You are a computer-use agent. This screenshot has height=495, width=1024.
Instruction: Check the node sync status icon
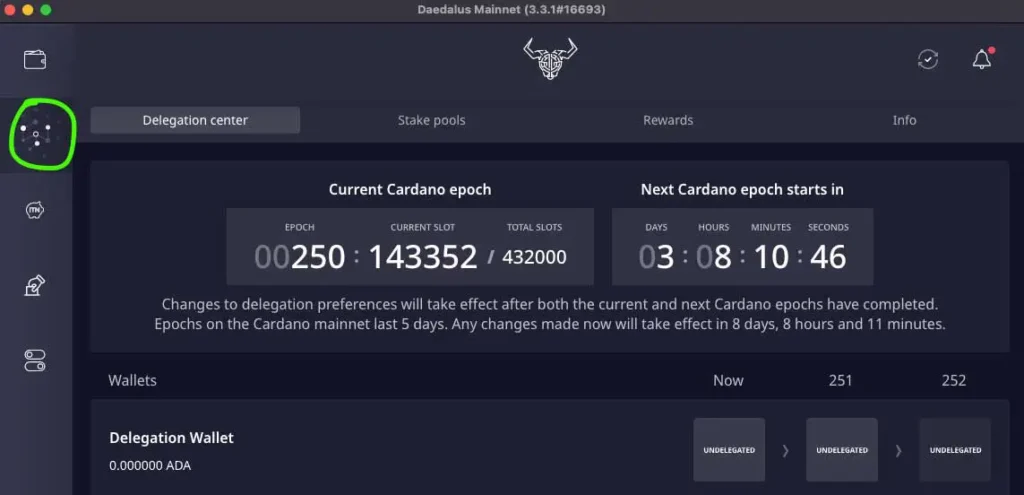[927, 59]
